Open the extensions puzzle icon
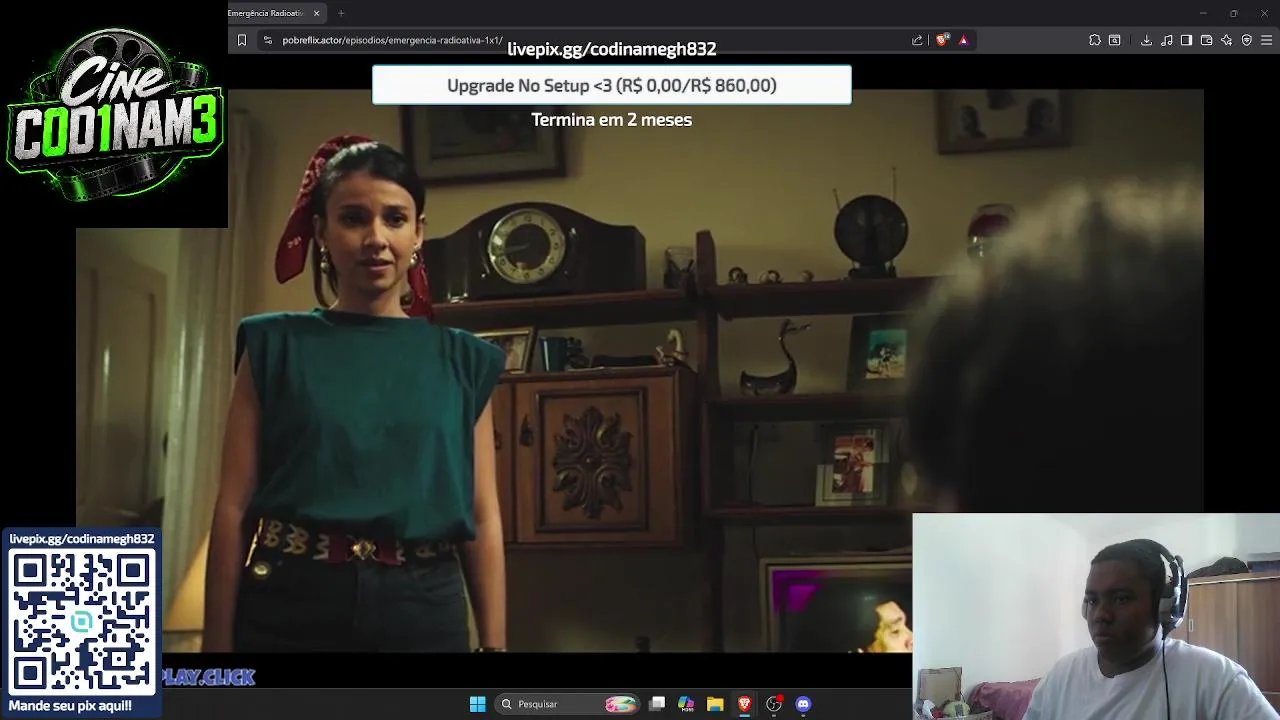Screen dimensions: 1280x720 1094,40
